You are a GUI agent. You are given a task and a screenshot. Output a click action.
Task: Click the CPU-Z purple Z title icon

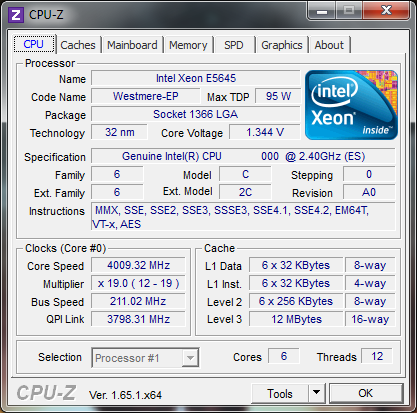16,15
